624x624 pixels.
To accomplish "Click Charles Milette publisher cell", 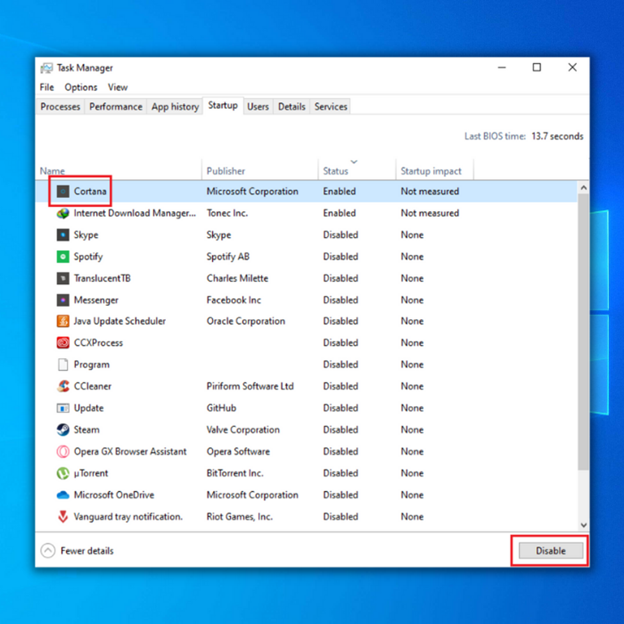I will point(237,278).
